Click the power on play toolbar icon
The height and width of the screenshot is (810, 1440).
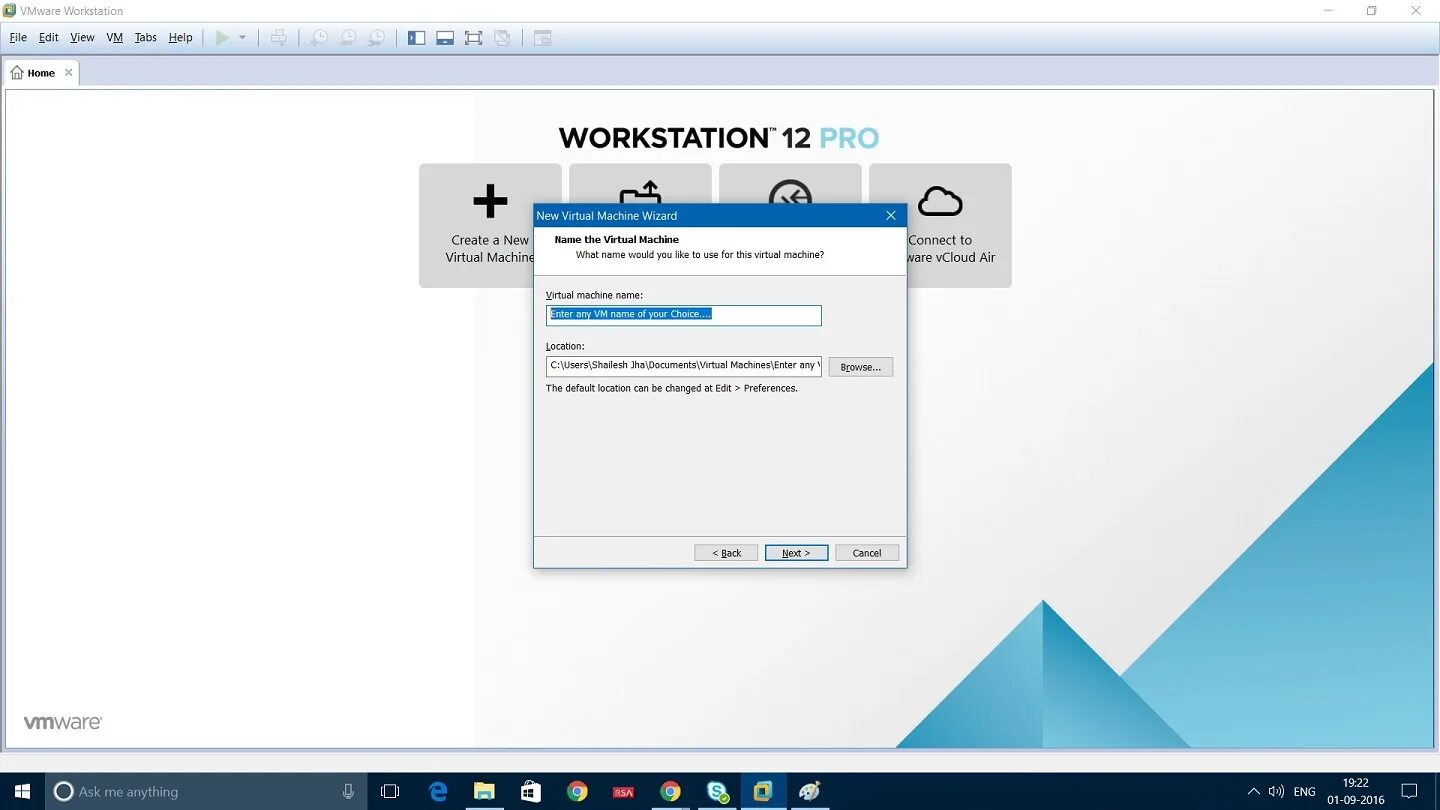pyautogui.click(x=222, y=38)
